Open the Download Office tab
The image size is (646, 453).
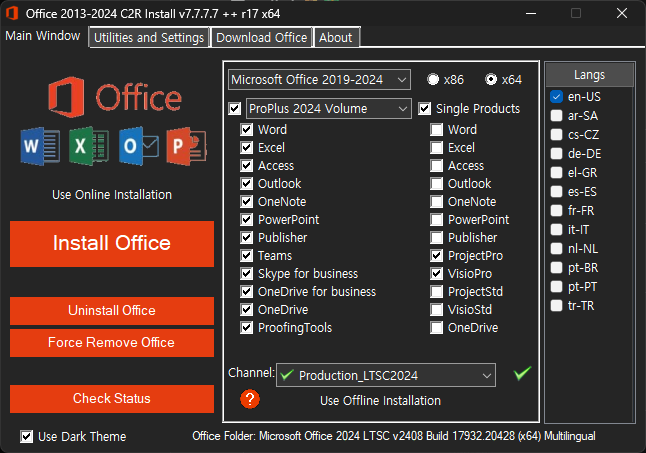(x=262, y=37)
